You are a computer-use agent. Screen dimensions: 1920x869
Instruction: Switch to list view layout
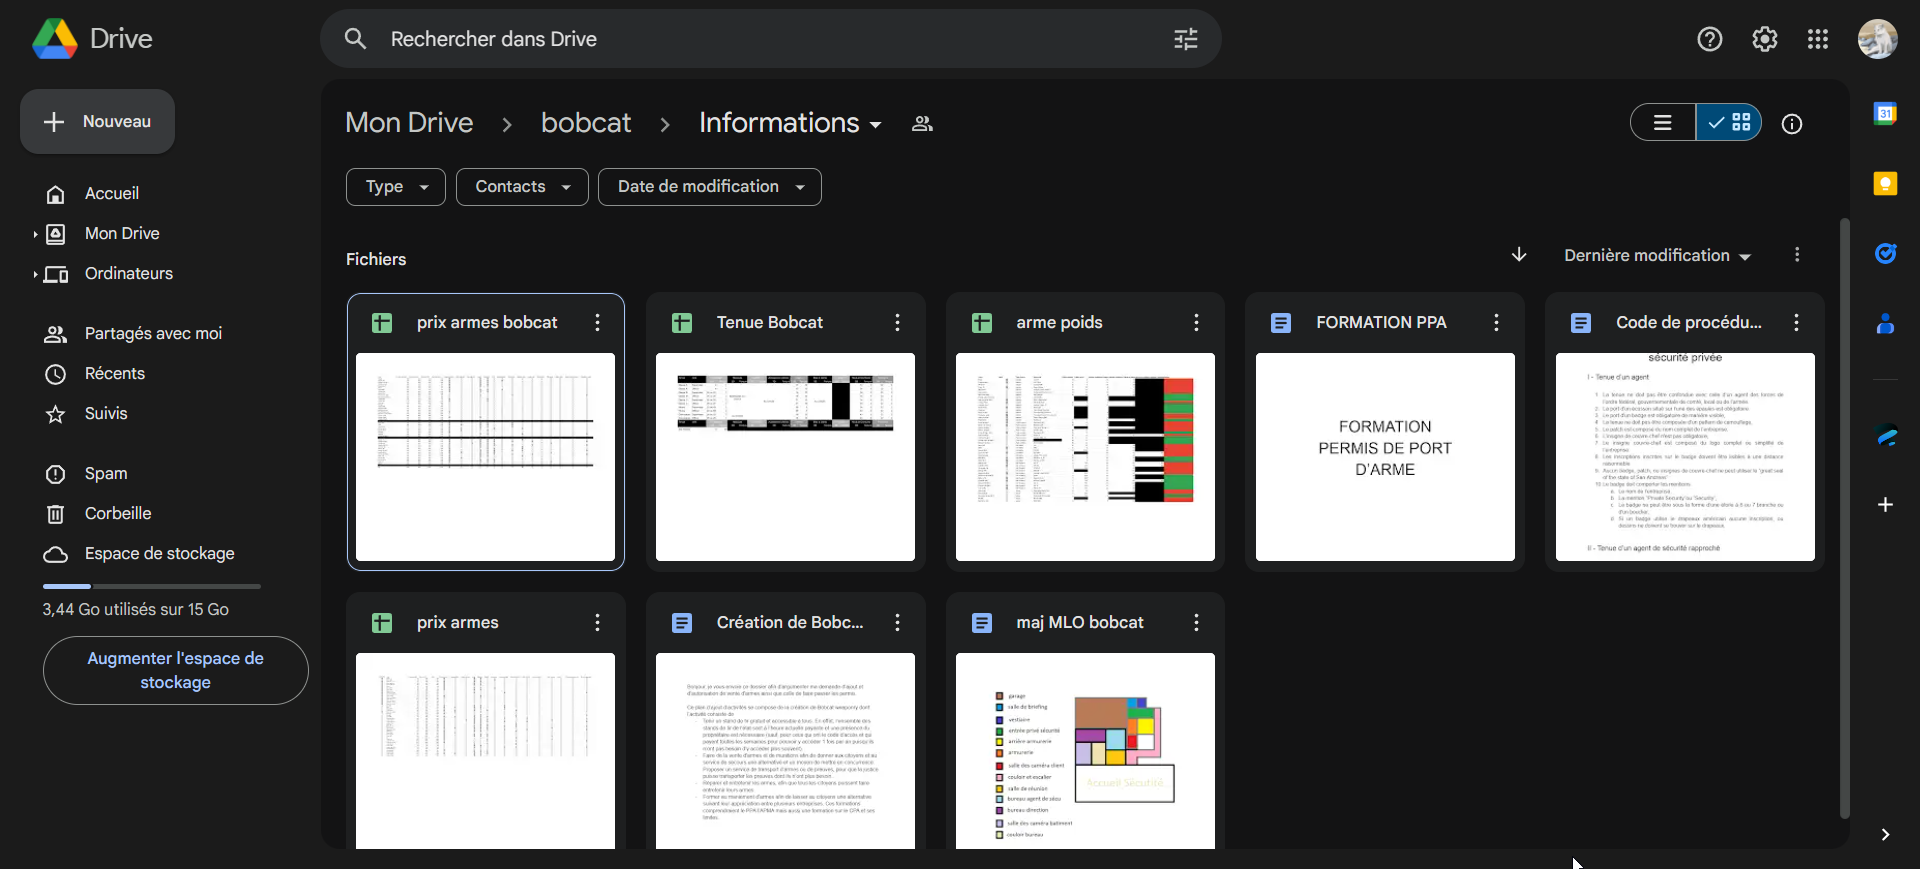1663,123
